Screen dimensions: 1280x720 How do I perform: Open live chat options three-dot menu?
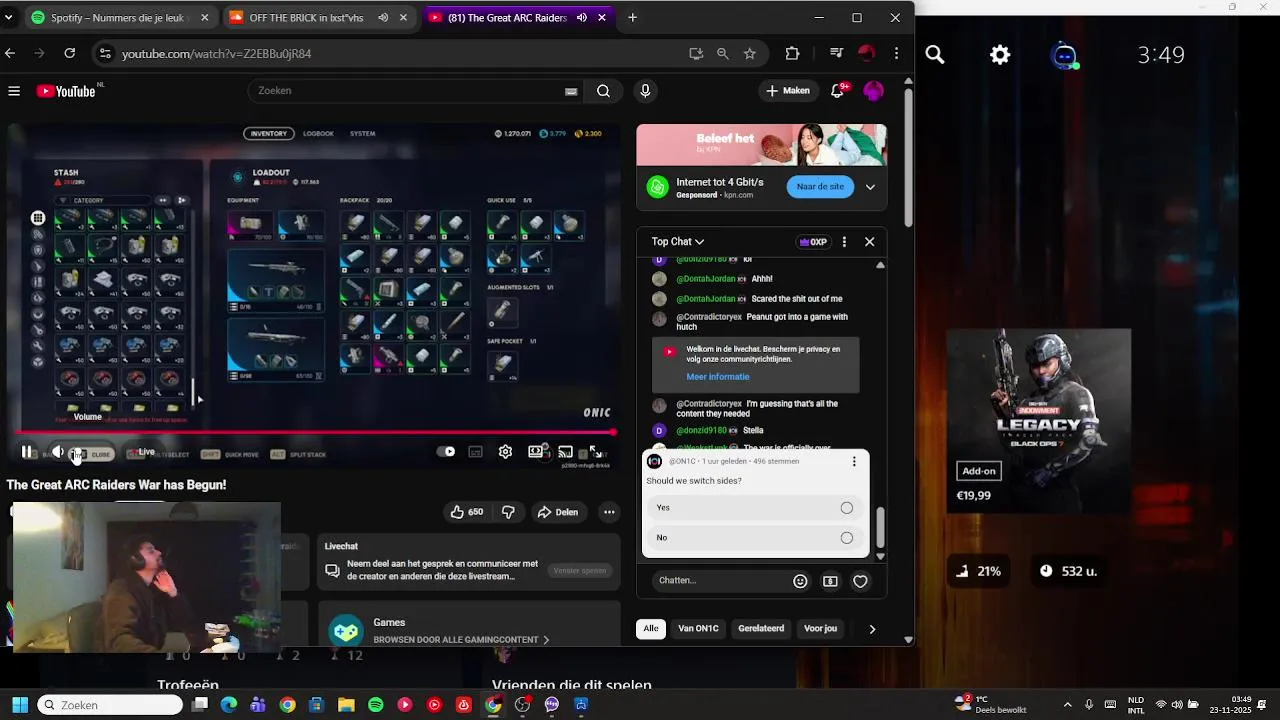pyautogui.click(x=844, y=242)
